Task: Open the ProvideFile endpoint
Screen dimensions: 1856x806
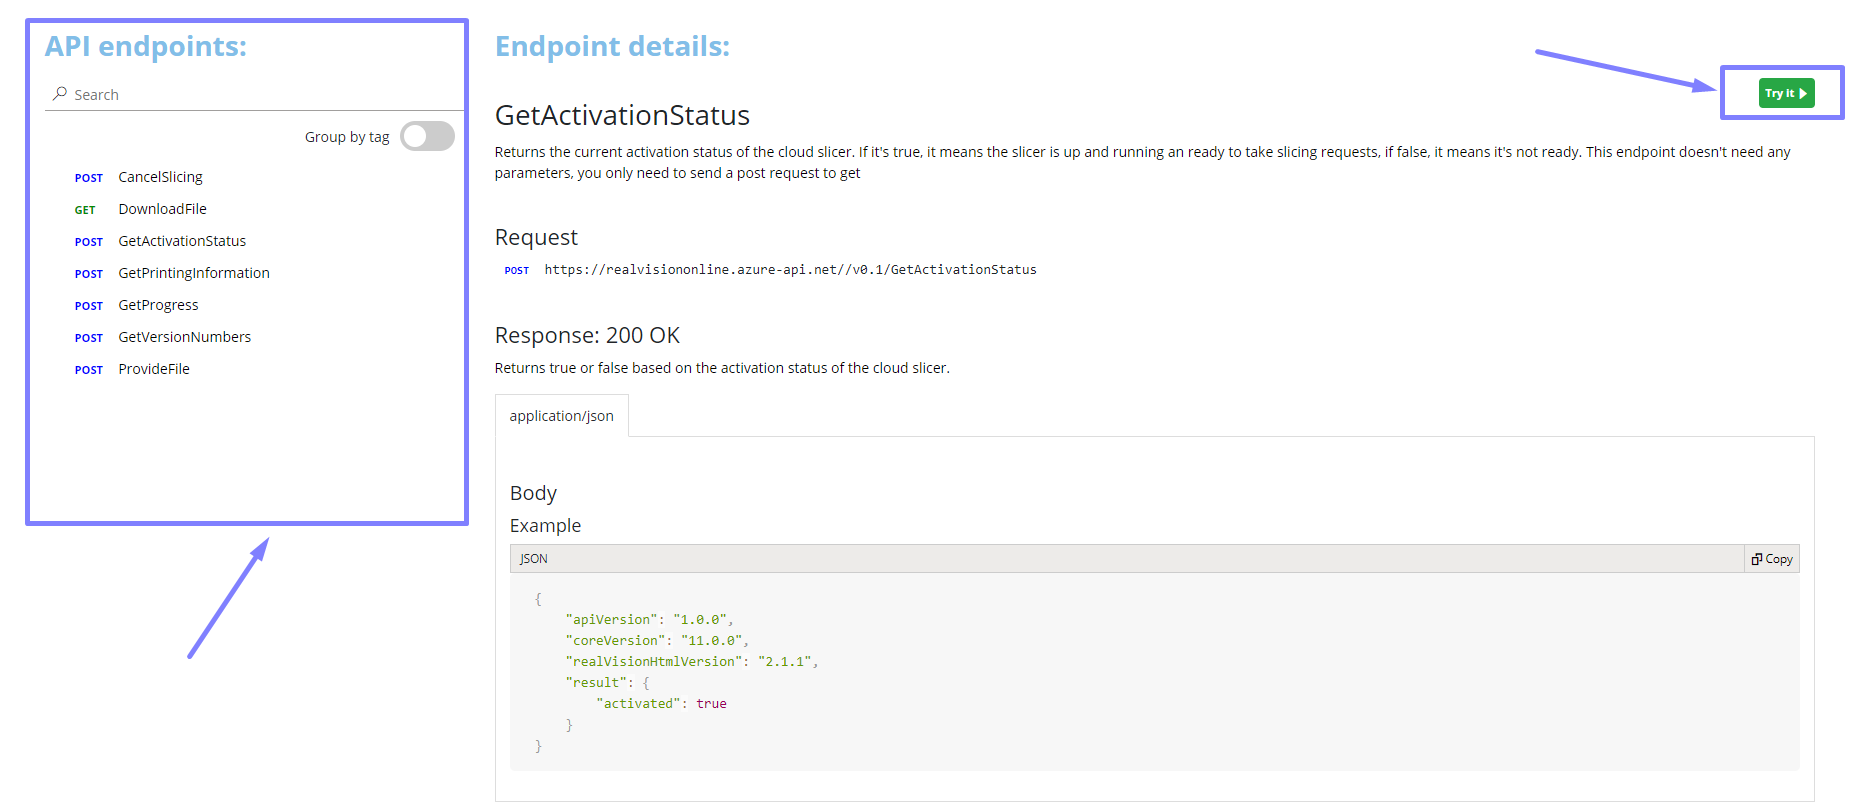Action: tap(154, 369)
